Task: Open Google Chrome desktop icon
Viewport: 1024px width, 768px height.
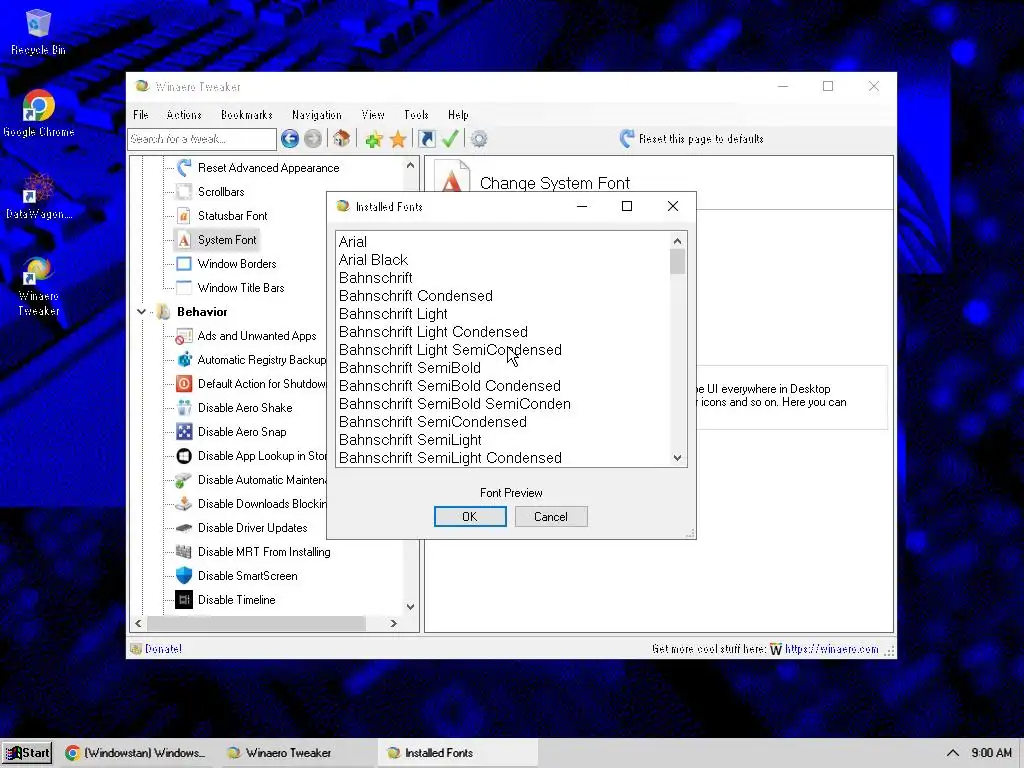Action: coord(39,114)
